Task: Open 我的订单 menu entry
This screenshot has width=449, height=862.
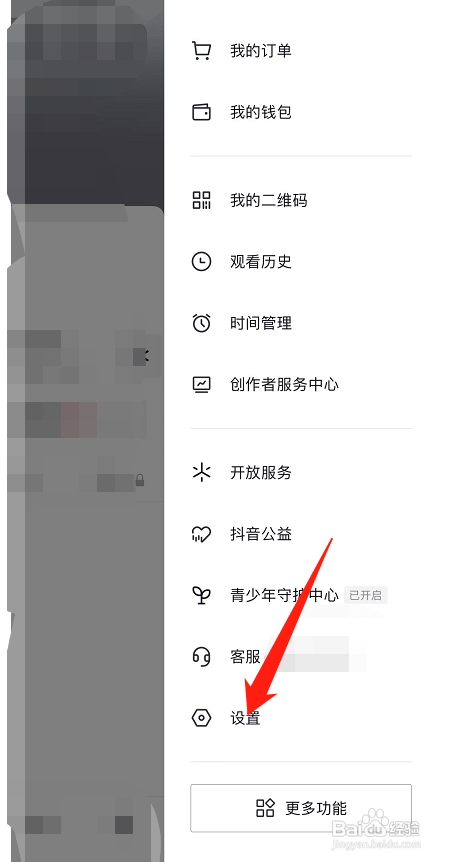Action: 301,51
